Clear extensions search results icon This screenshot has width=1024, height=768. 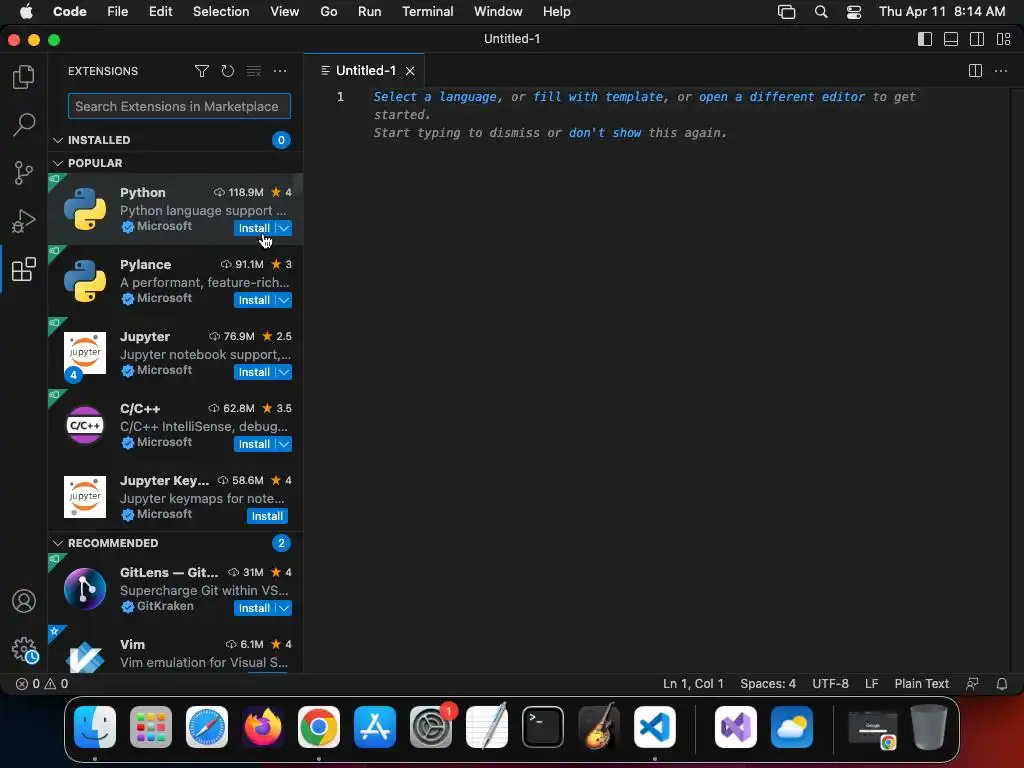[253, 71]
